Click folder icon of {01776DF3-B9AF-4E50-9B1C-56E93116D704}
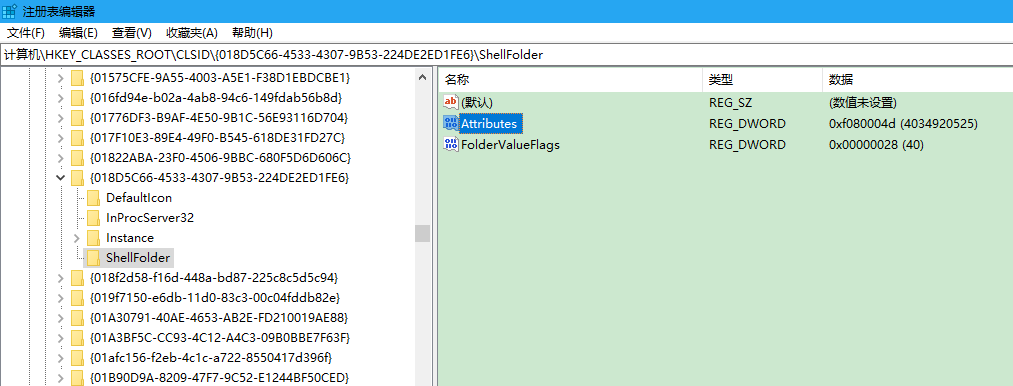 point(78,118)
